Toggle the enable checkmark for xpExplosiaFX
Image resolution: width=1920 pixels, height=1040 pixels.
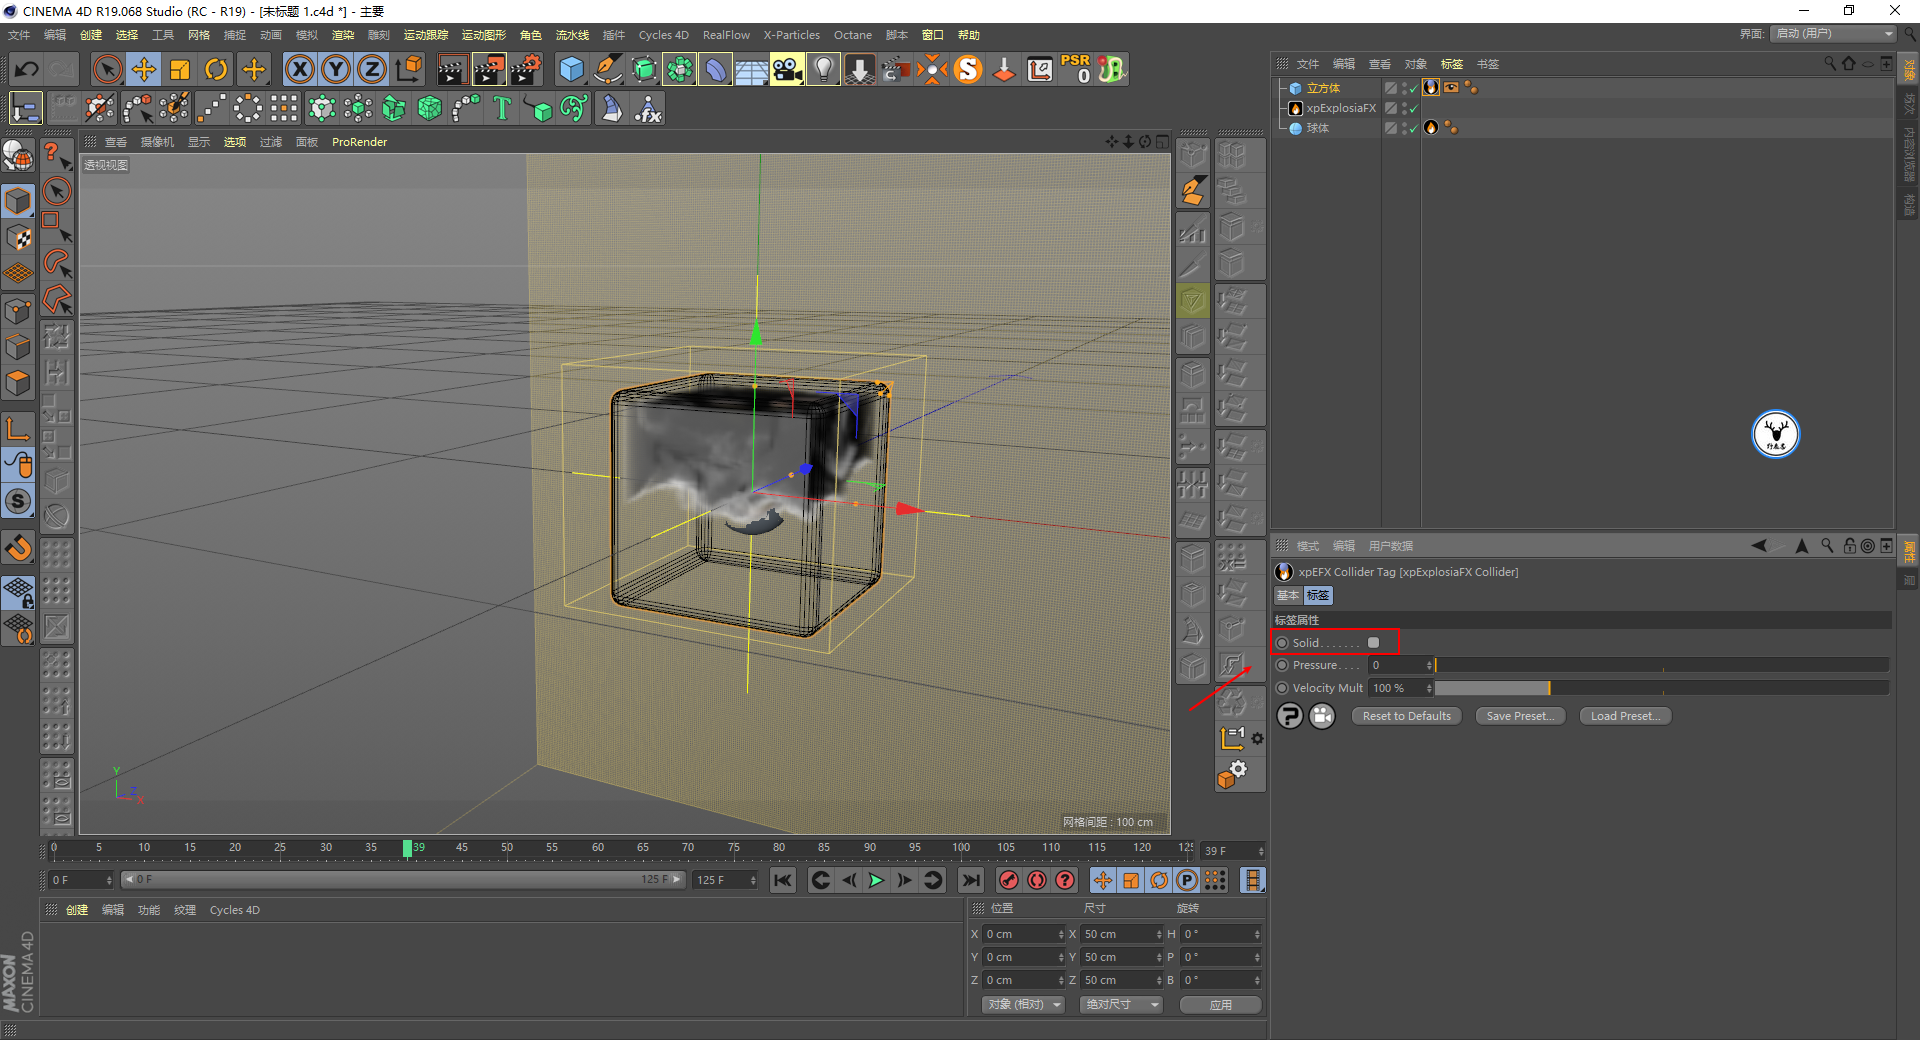click(1414, 108)
